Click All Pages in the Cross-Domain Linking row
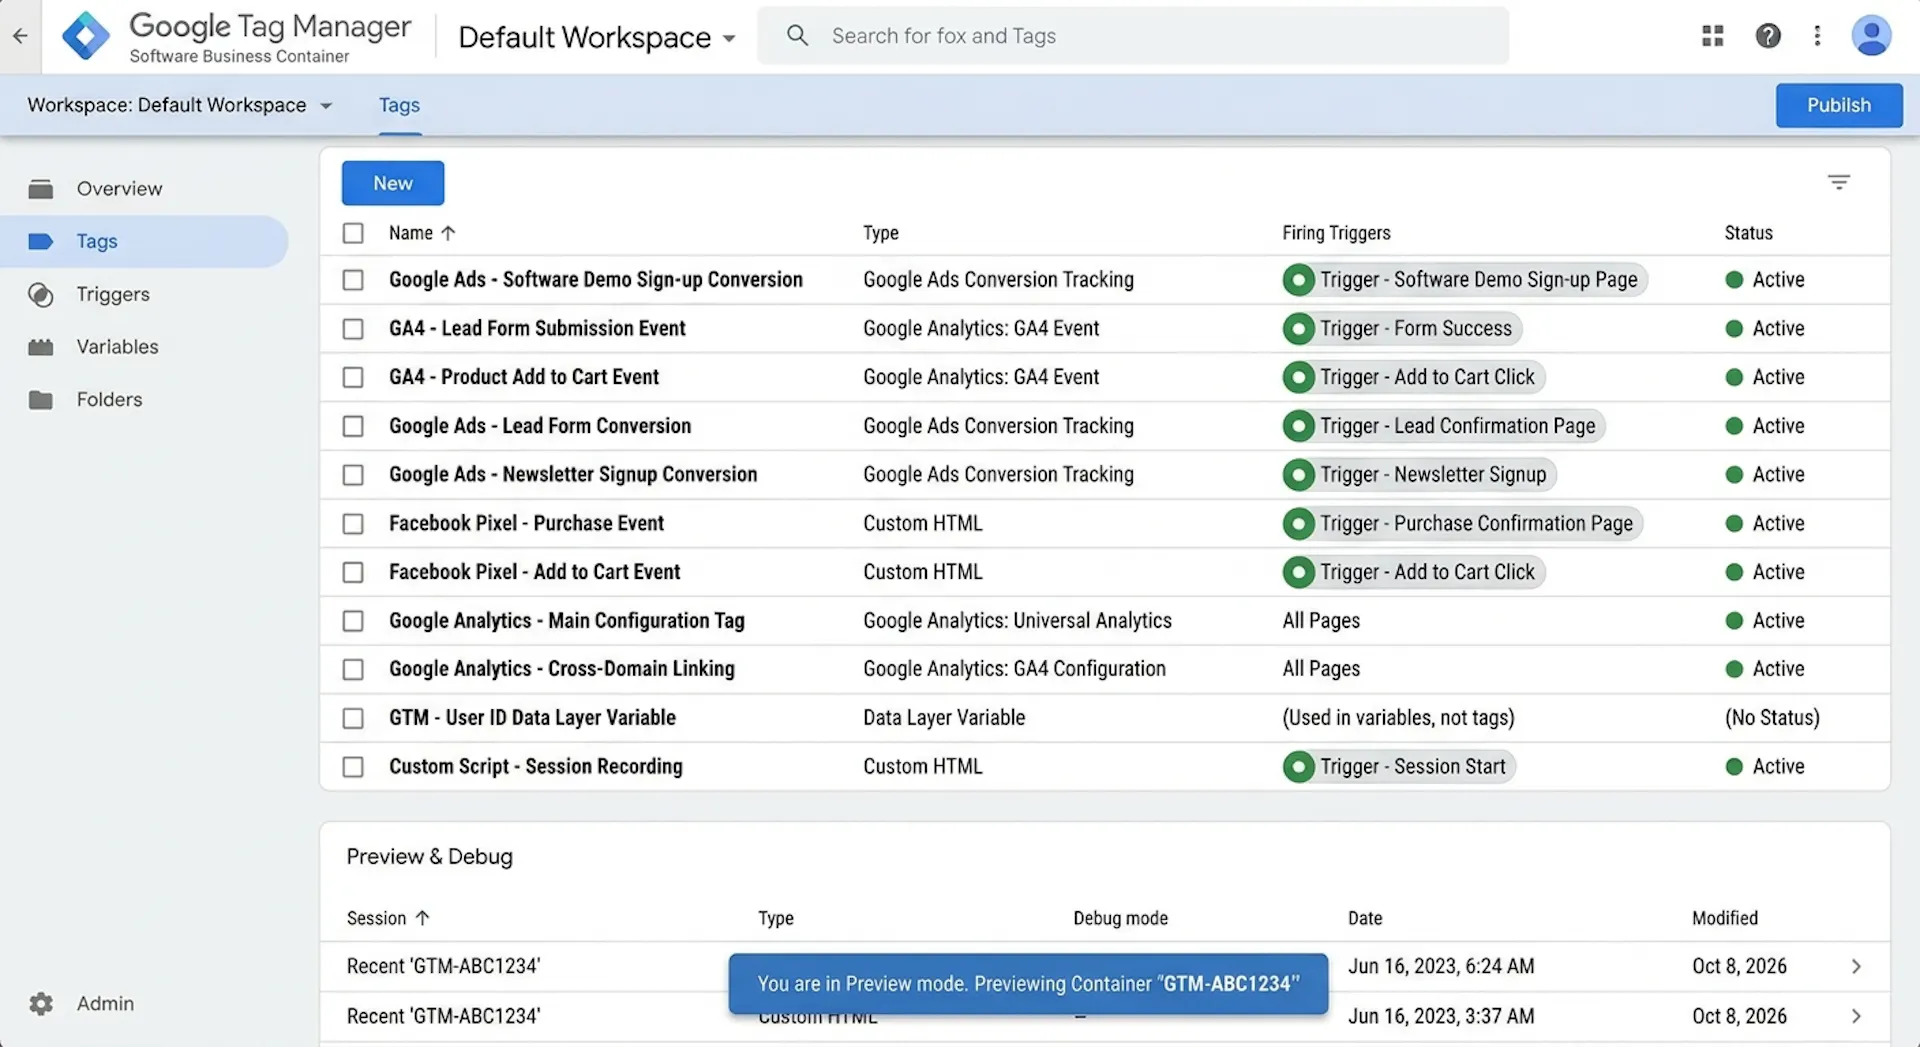Screen dimensions: 1920x1047 [1321, 669]
